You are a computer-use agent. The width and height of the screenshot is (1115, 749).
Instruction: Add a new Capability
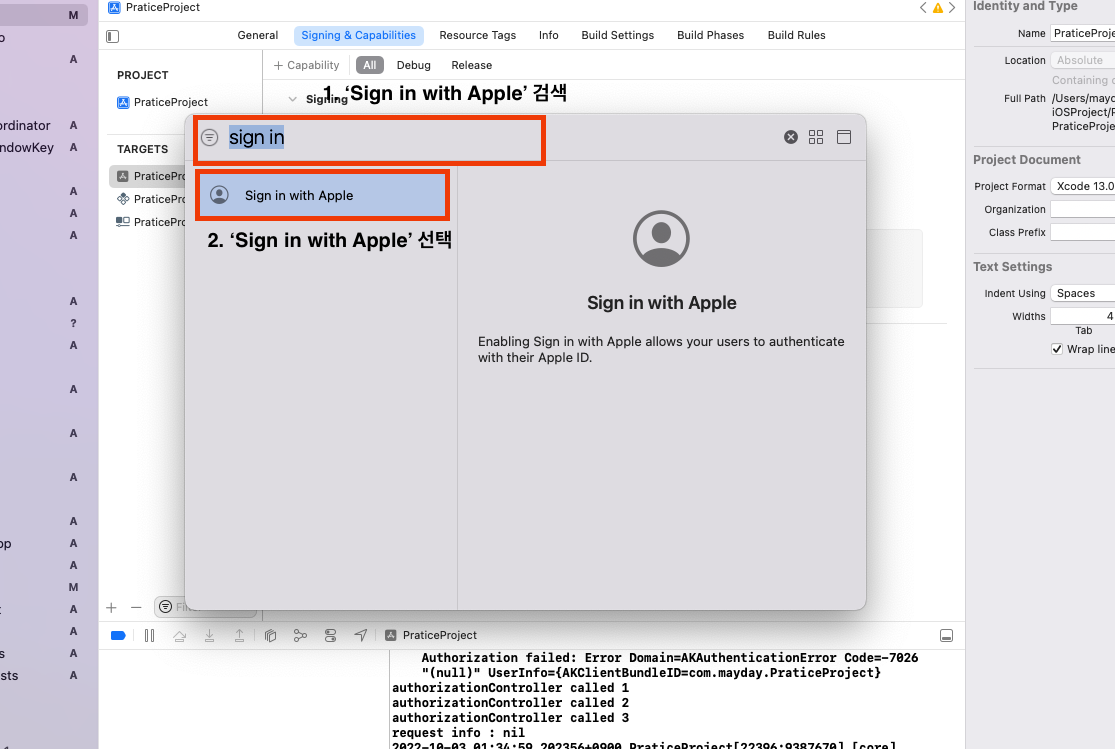[x=306, y=65]
